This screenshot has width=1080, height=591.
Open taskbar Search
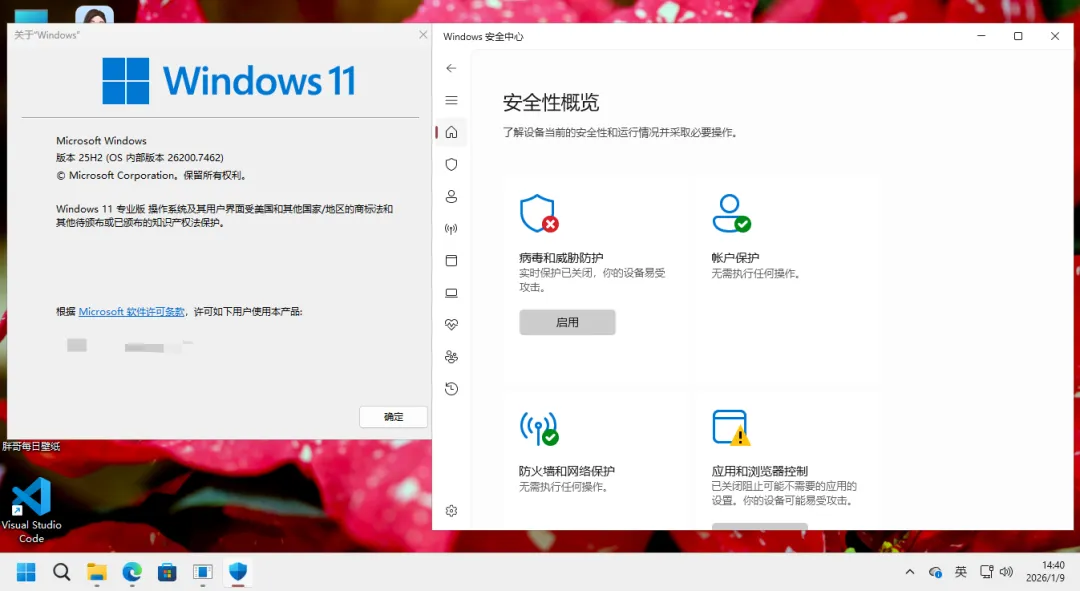[x=61, y=572]
